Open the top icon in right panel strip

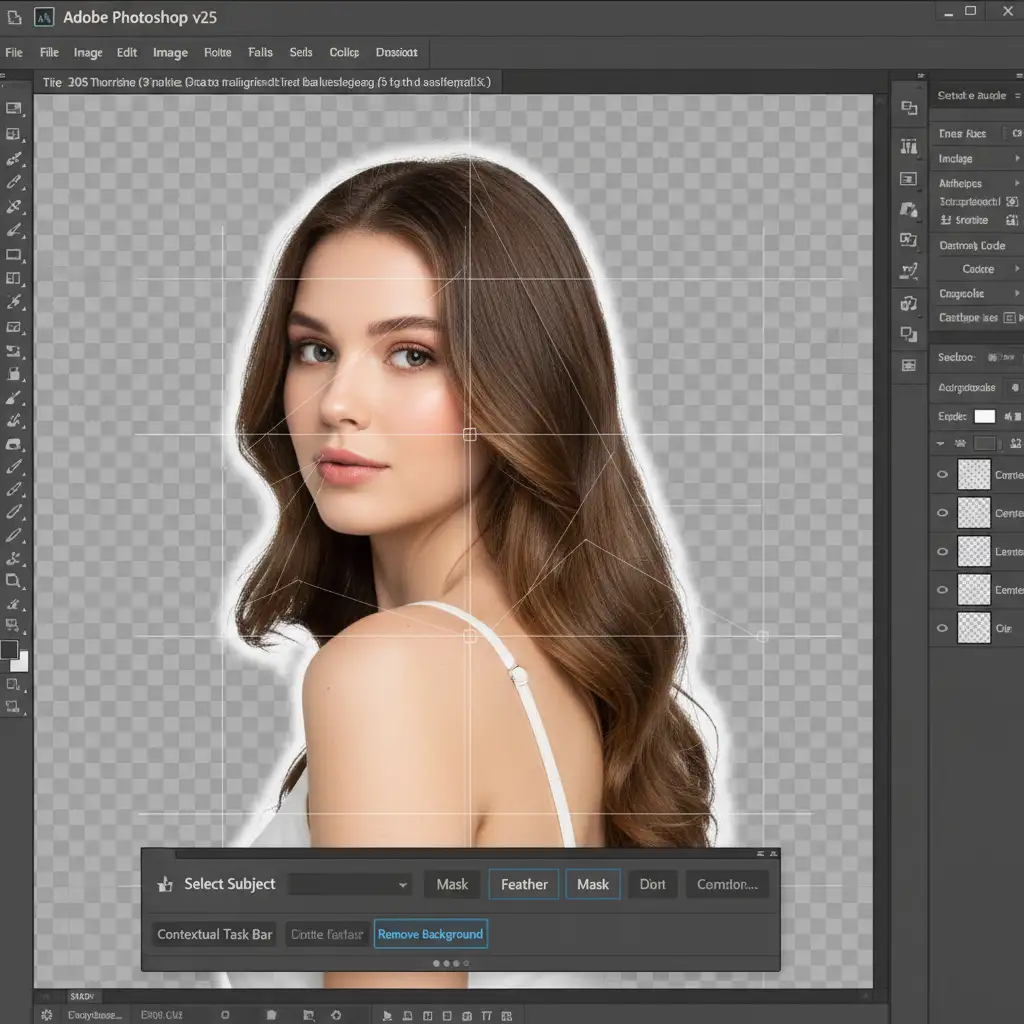pyautogui.click(x=908, y=108)
